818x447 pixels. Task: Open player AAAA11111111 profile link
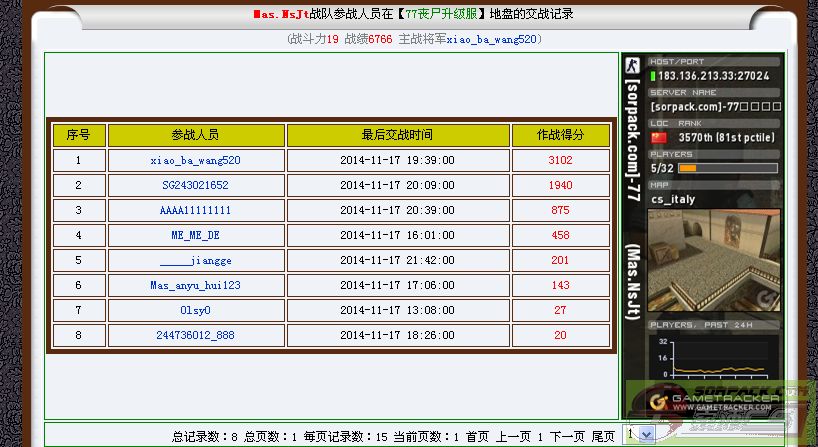point(196,210)
